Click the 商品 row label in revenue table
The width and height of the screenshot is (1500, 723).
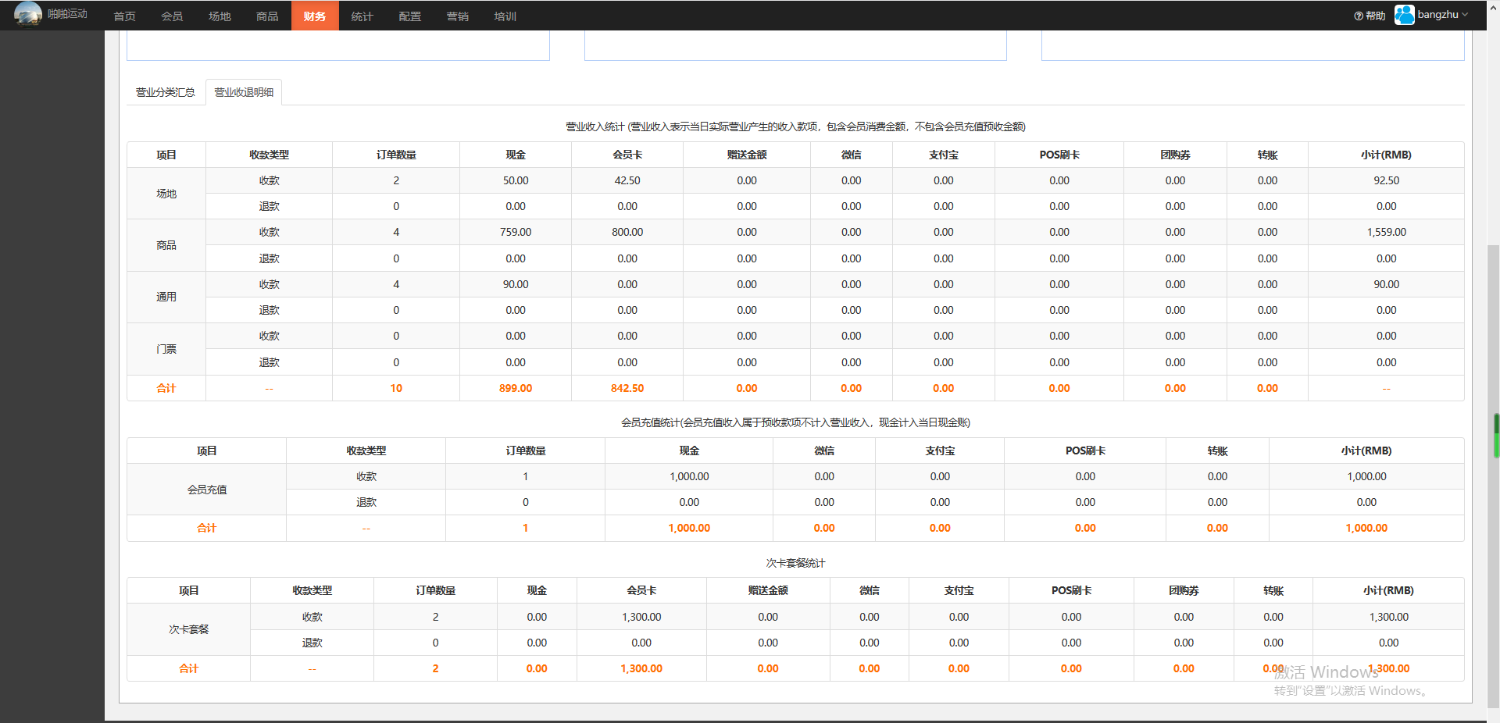166,245
